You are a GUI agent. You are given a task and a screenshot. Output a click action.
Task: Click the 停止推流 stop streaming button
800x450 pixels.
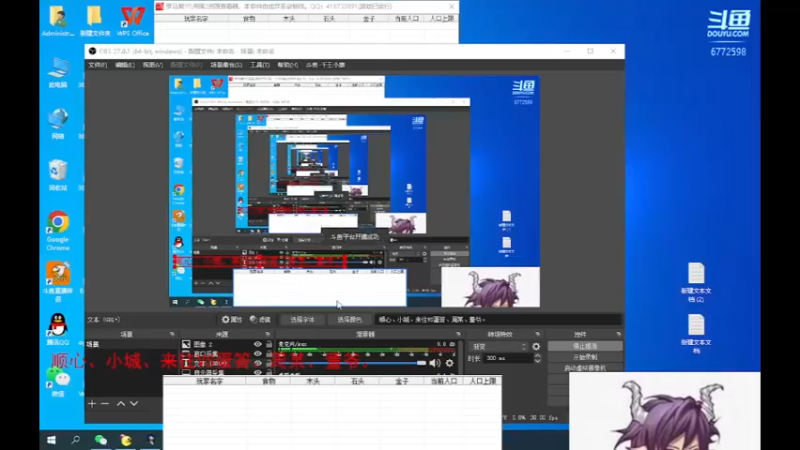[585, 346]
